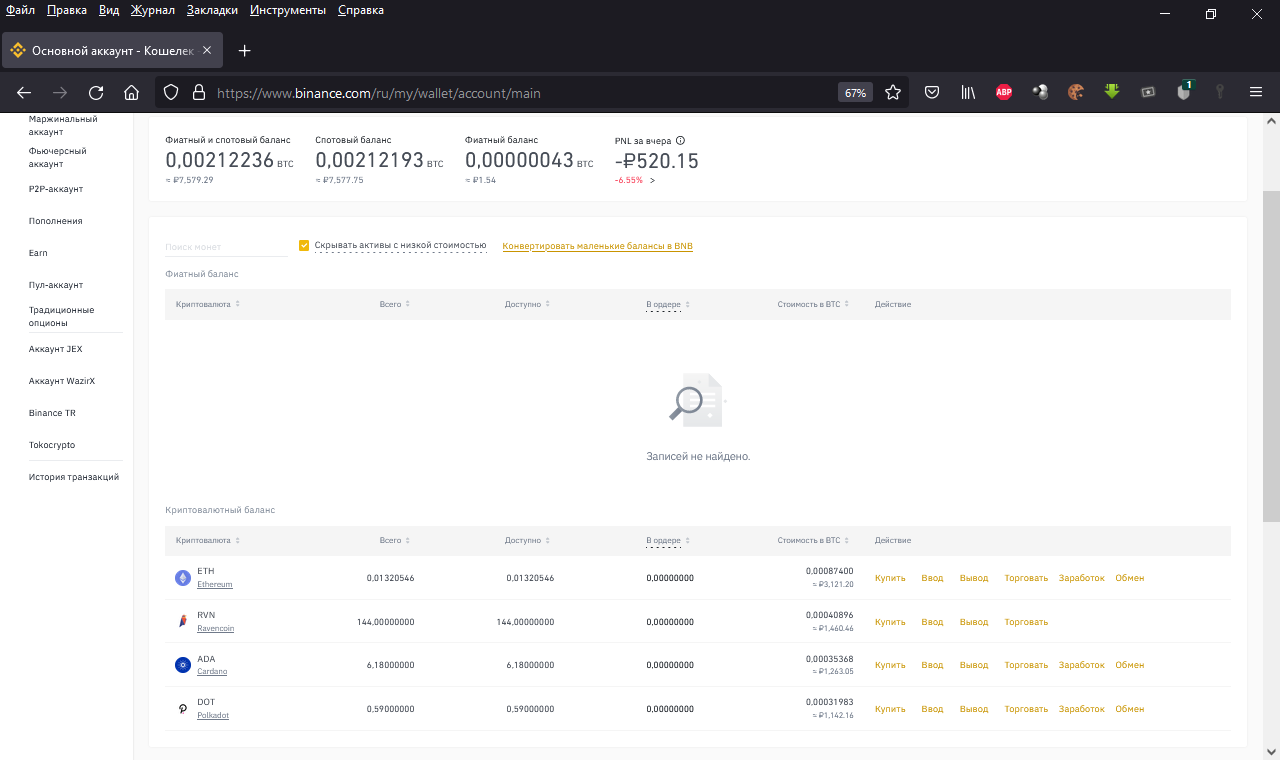Click the coin search input field
The width and height of the screenshot is (1280, 760).
(x=225, y=247)
